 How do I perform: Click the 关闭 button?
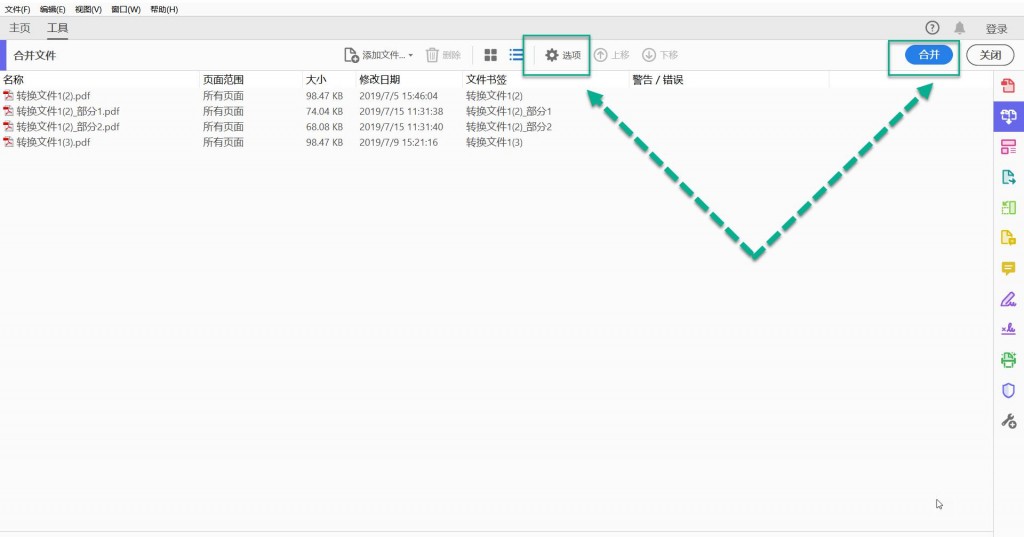(x=990, y=55)
